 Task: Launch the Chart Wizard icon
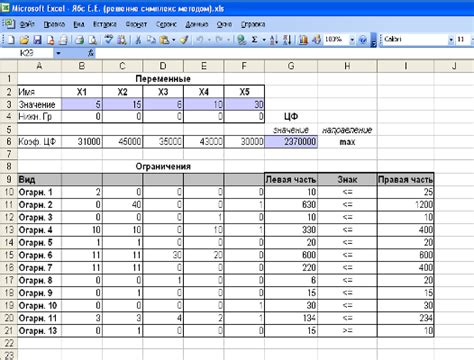tap(303, 40)
